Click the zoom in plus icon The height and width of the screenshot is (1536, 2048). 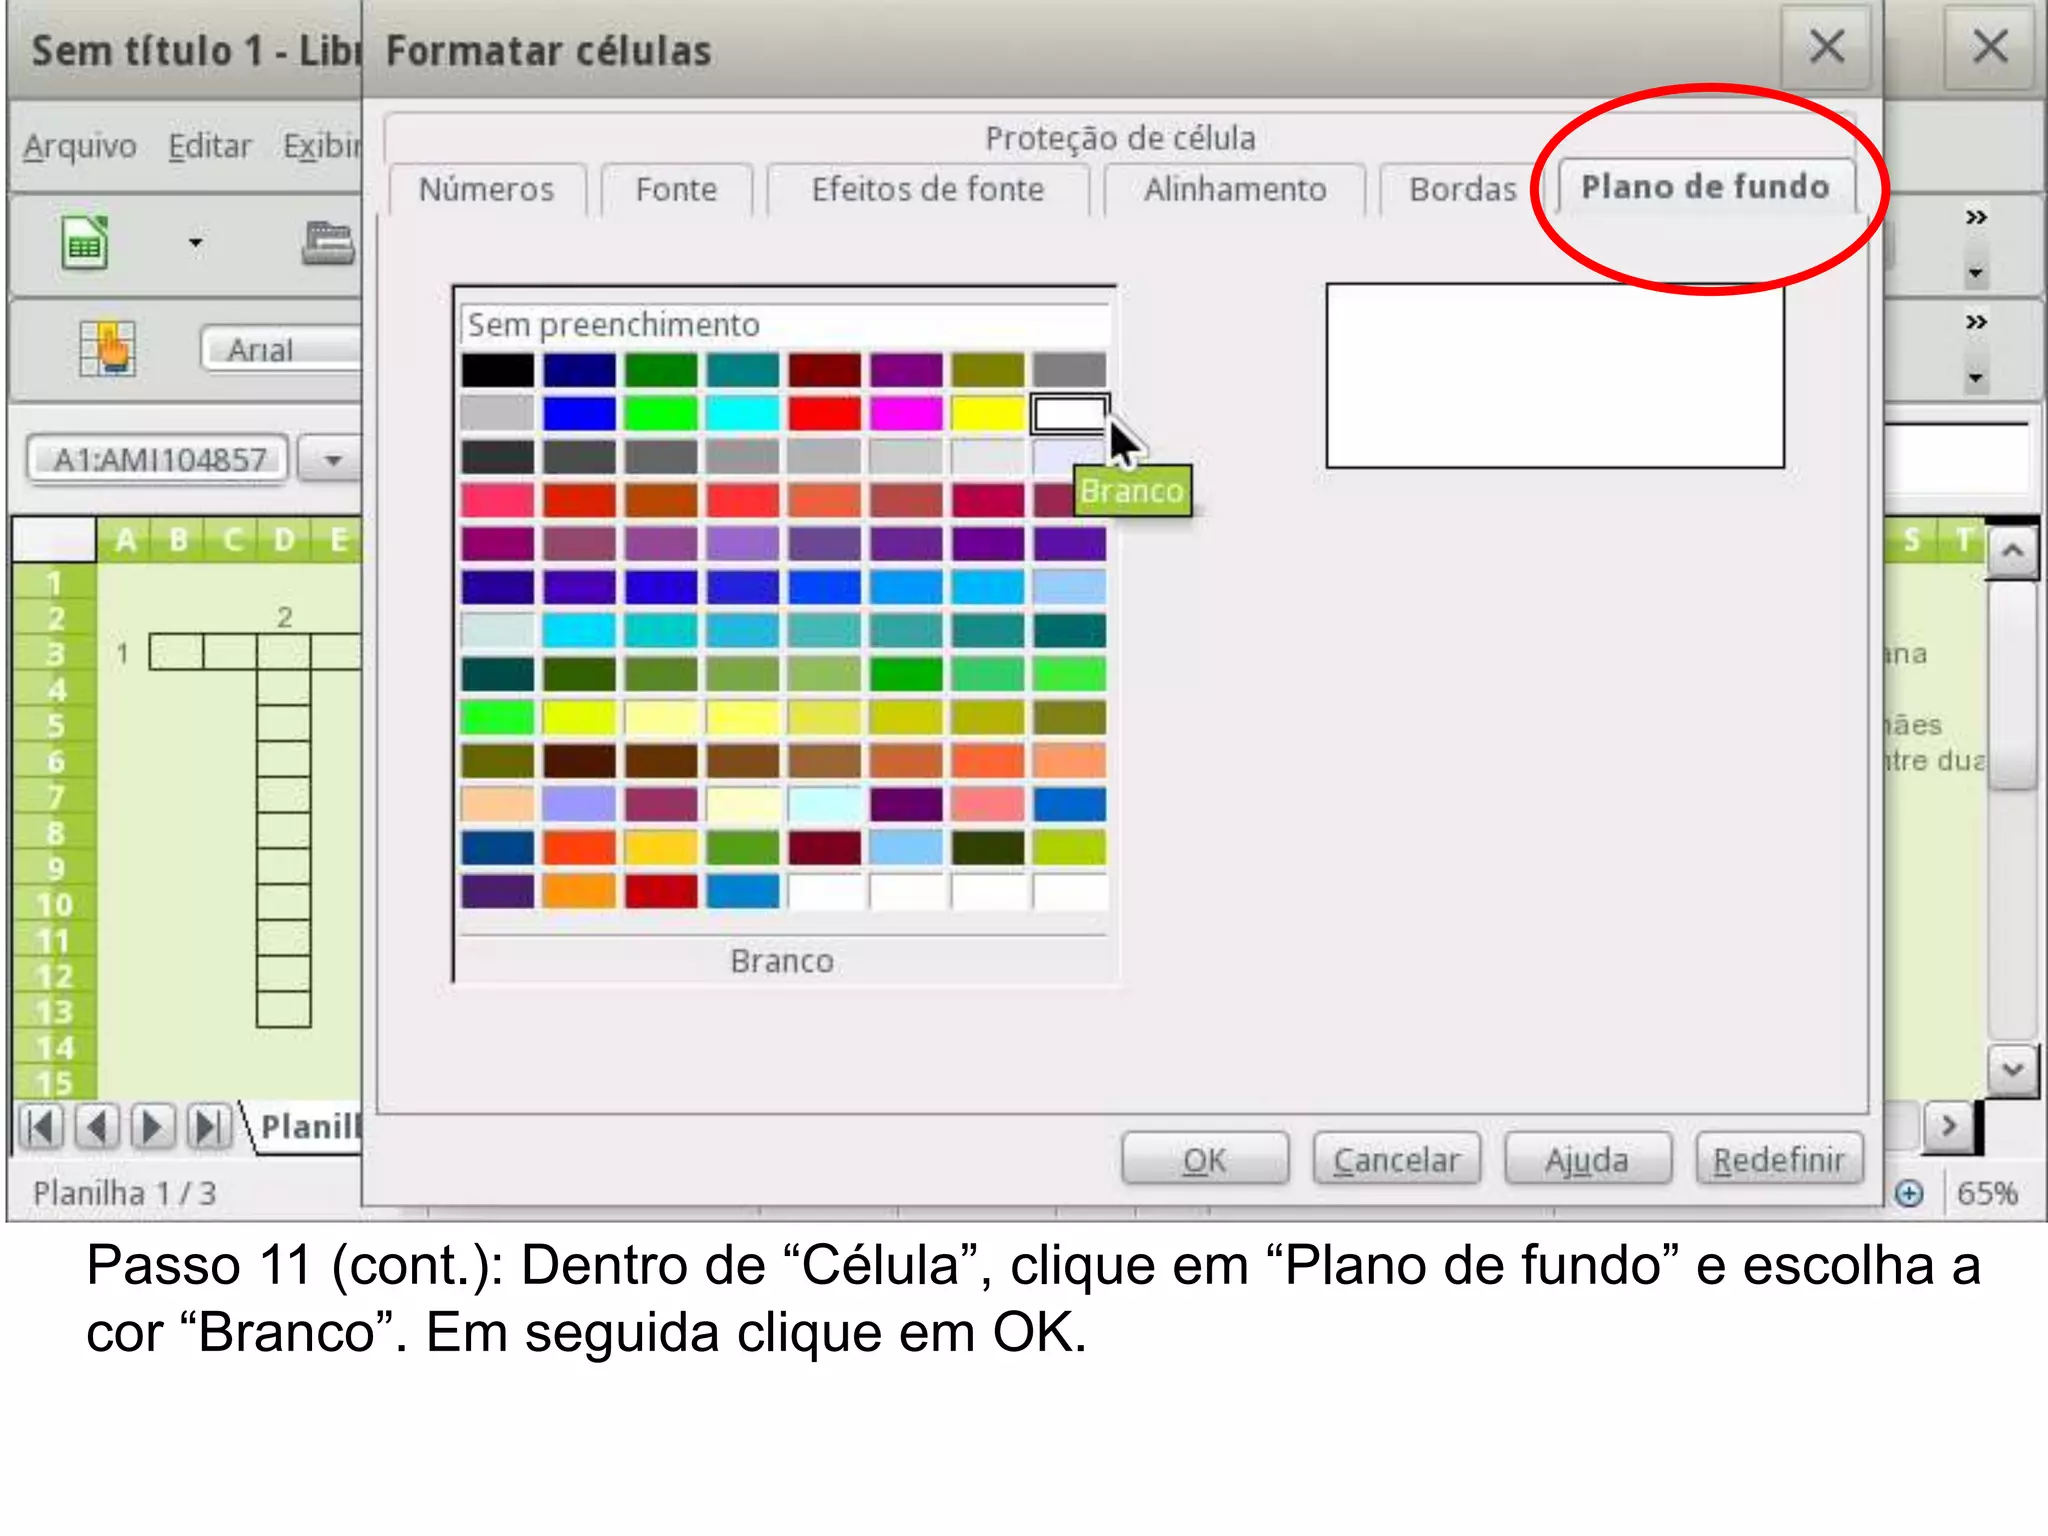pyautogui.click(x=1909, y=1193)
